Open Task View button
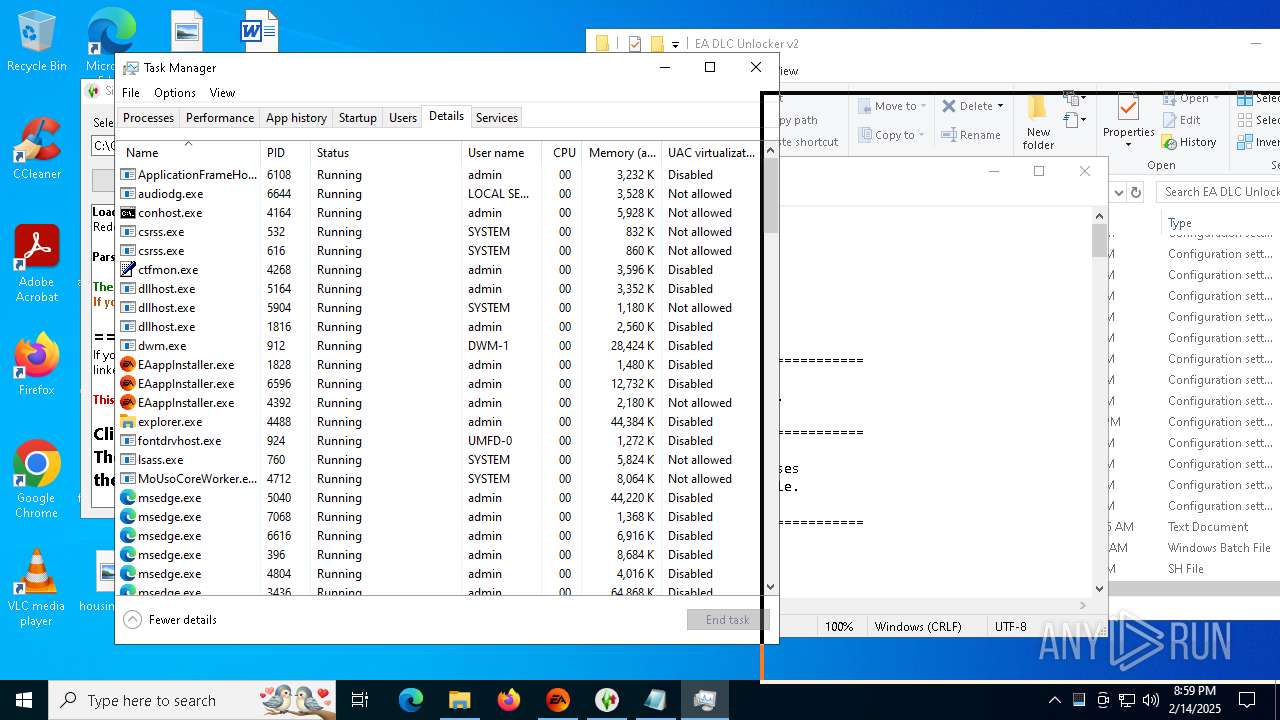 (360, 700)
